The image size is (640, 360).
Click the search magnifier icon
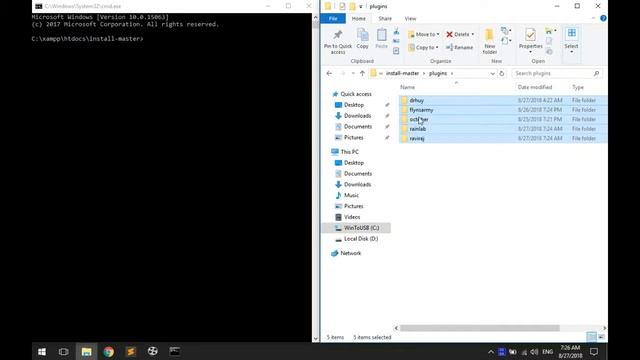(x=596, y=73)
